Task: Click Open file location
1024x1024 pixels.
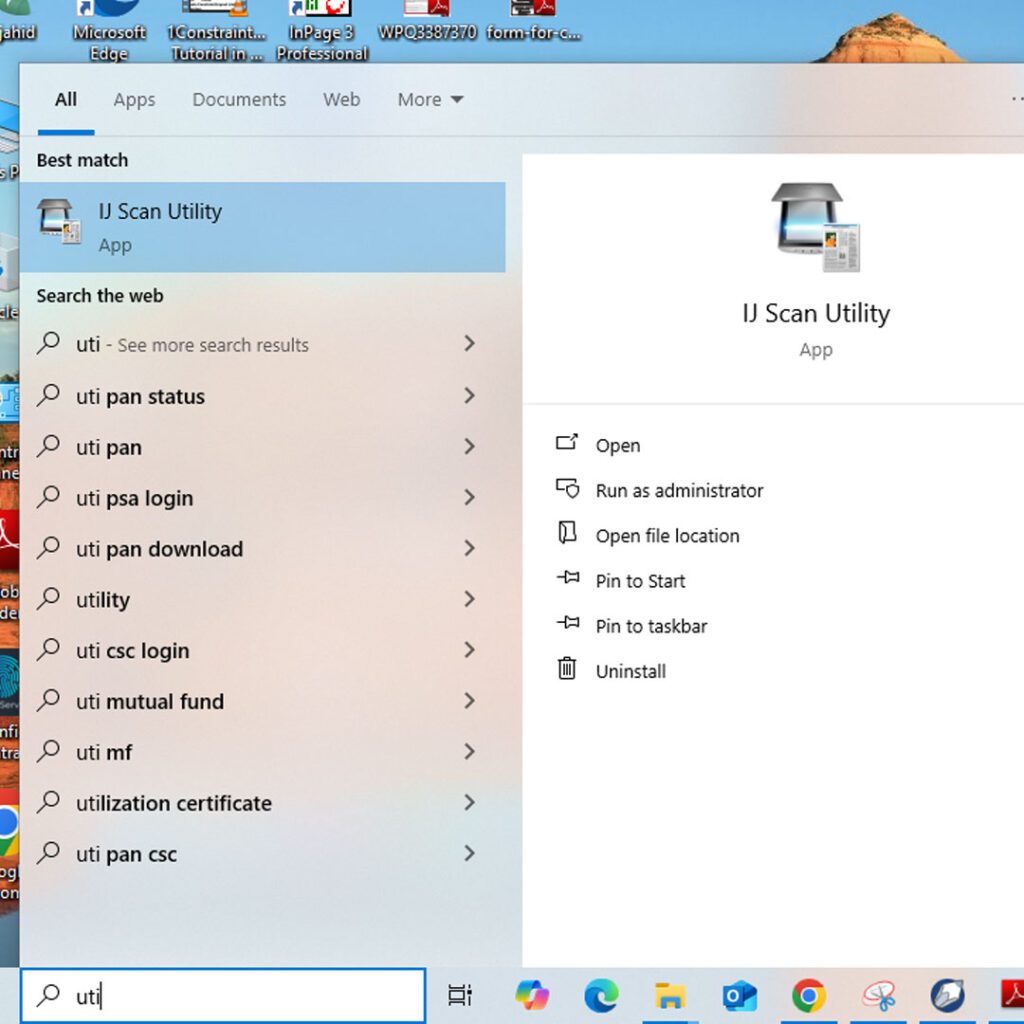Action: [667, 536]
